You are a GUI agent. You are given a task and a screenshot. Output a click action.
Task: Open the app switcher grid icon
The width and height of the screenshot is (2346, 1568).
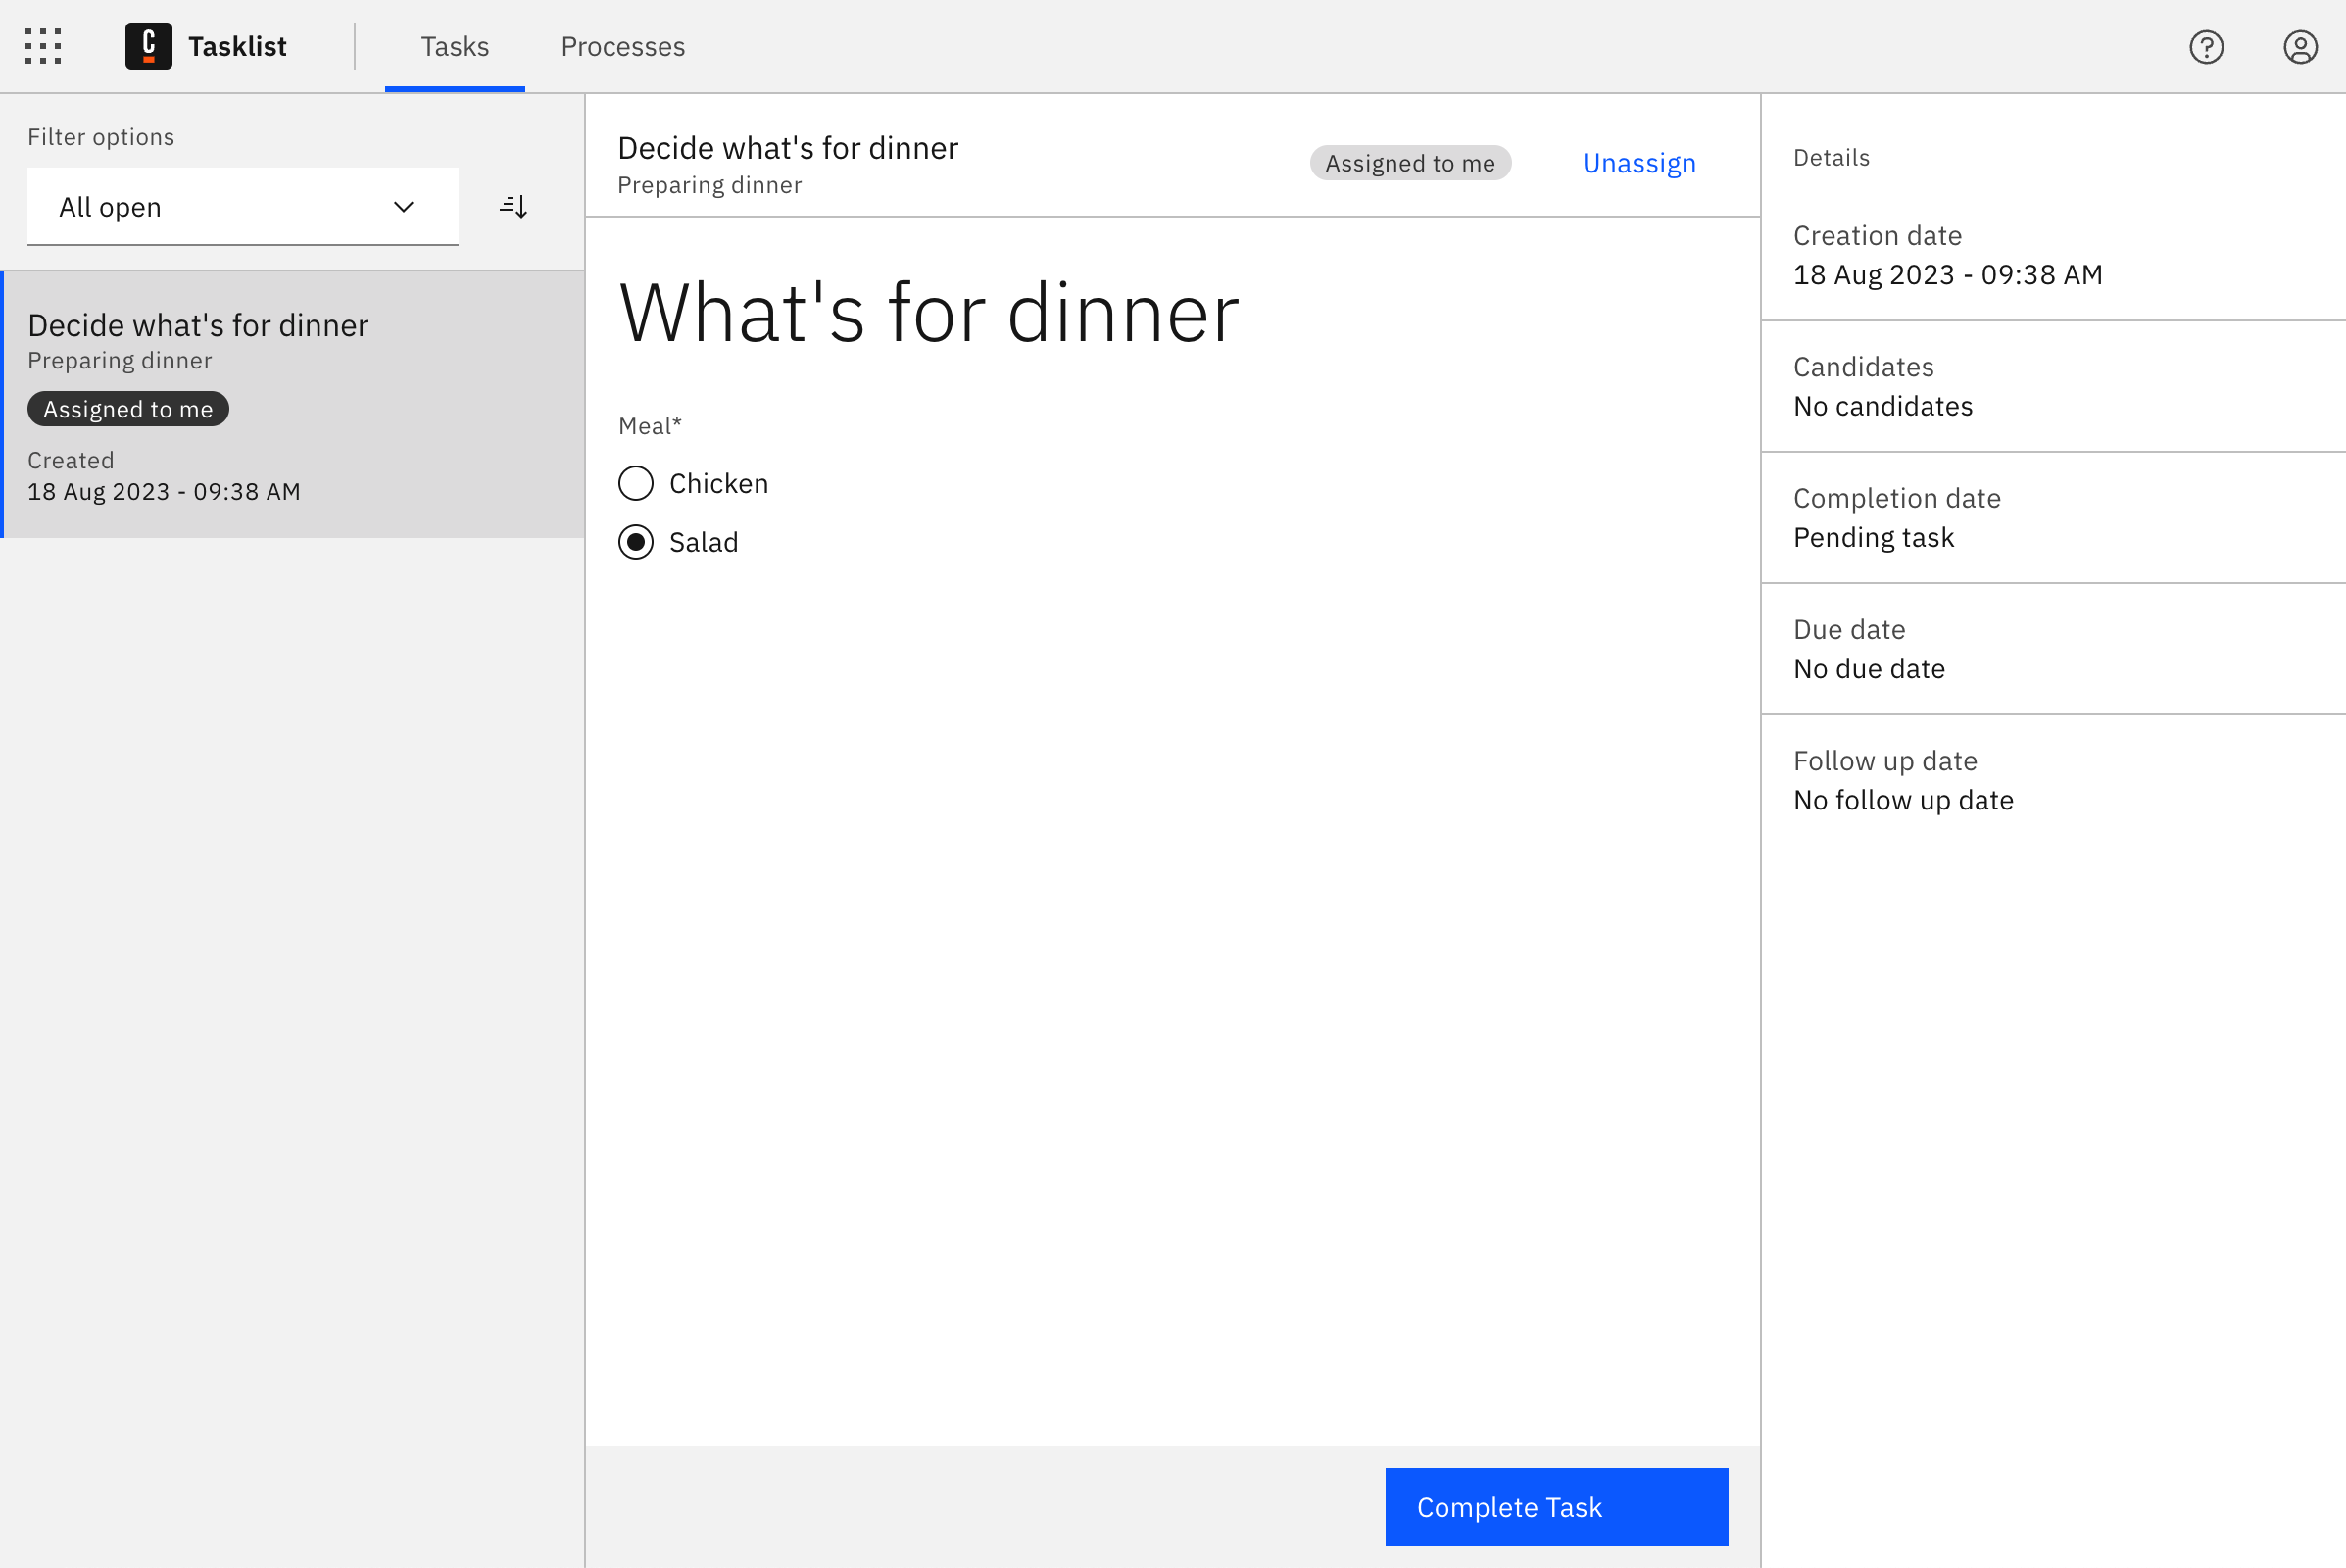(x=43, y=46)
